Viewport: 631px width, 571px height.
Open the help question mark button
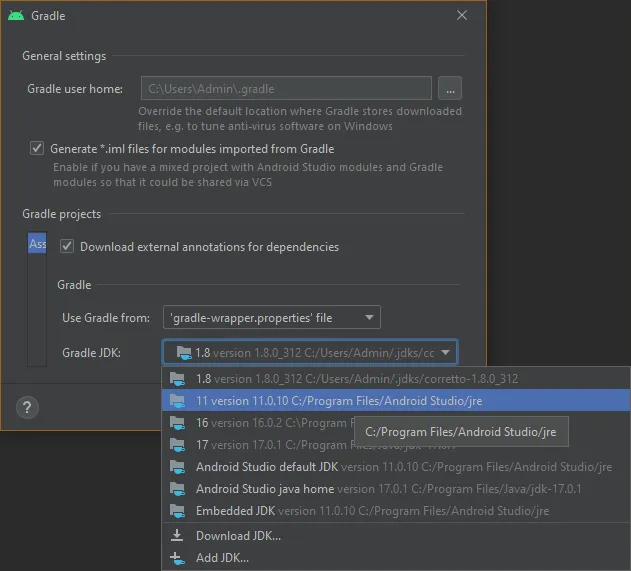tap(27, 408)
